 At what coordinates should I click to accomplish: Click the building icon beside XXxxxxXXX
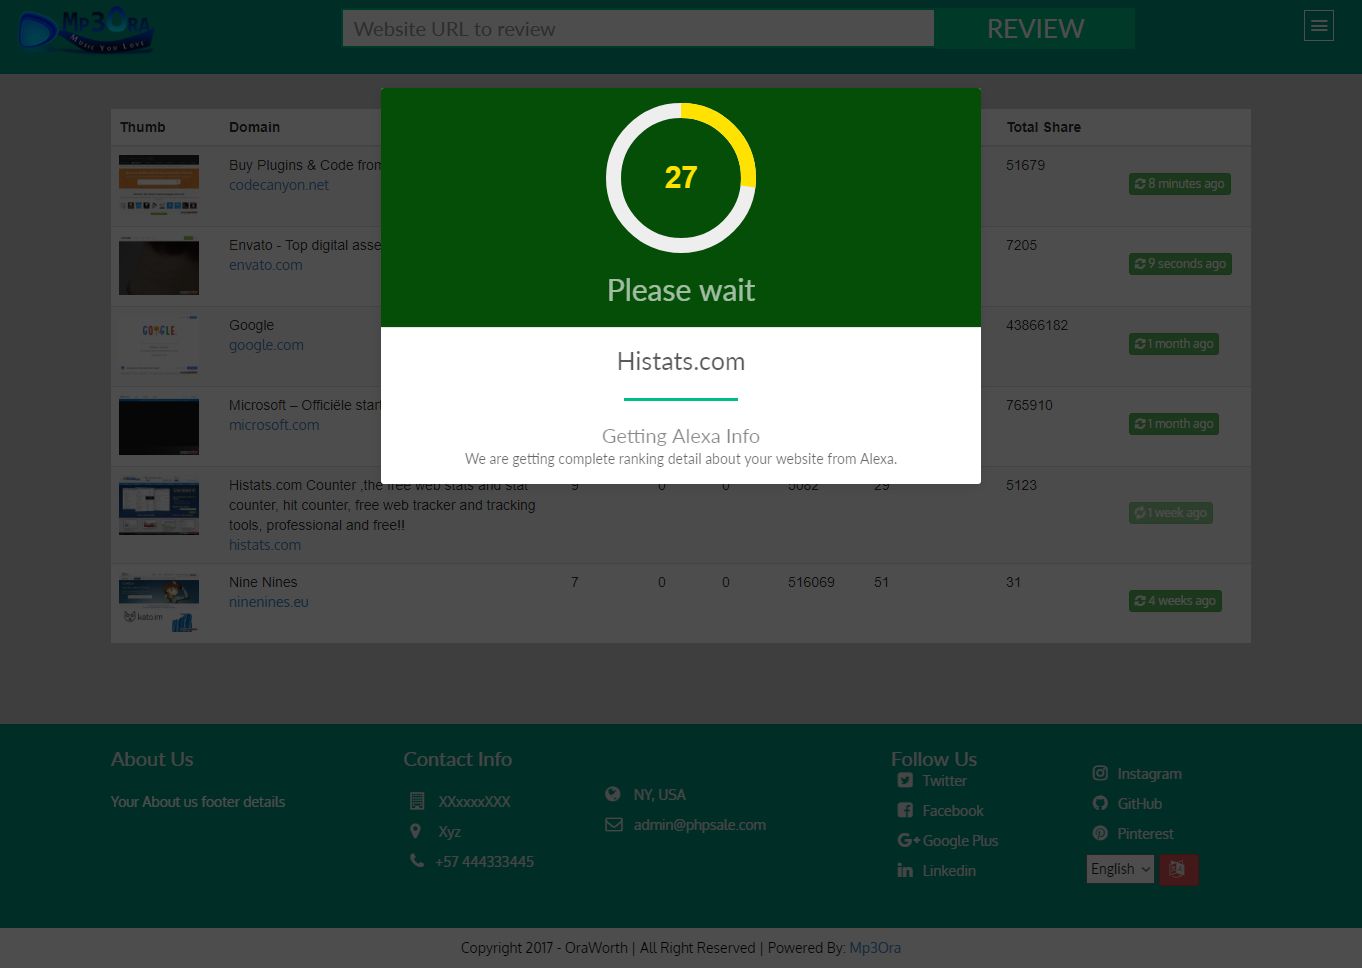click(417, 801)
